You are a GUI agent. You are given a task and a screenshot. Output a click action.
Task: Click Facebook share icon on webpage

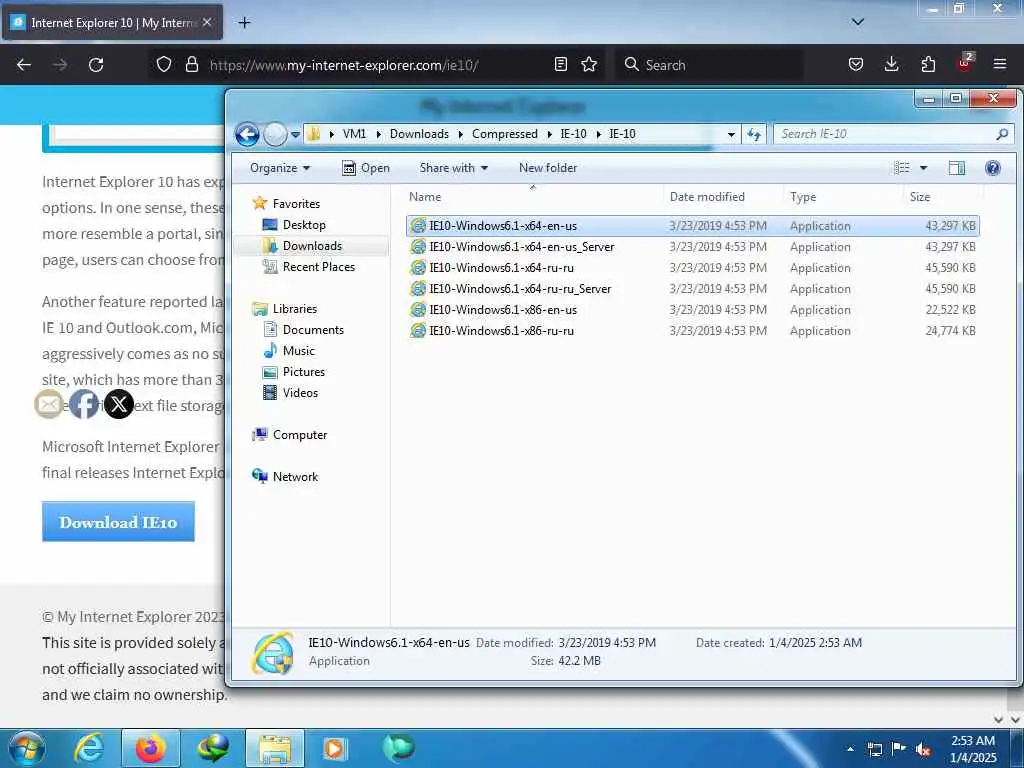coord(84,405)
